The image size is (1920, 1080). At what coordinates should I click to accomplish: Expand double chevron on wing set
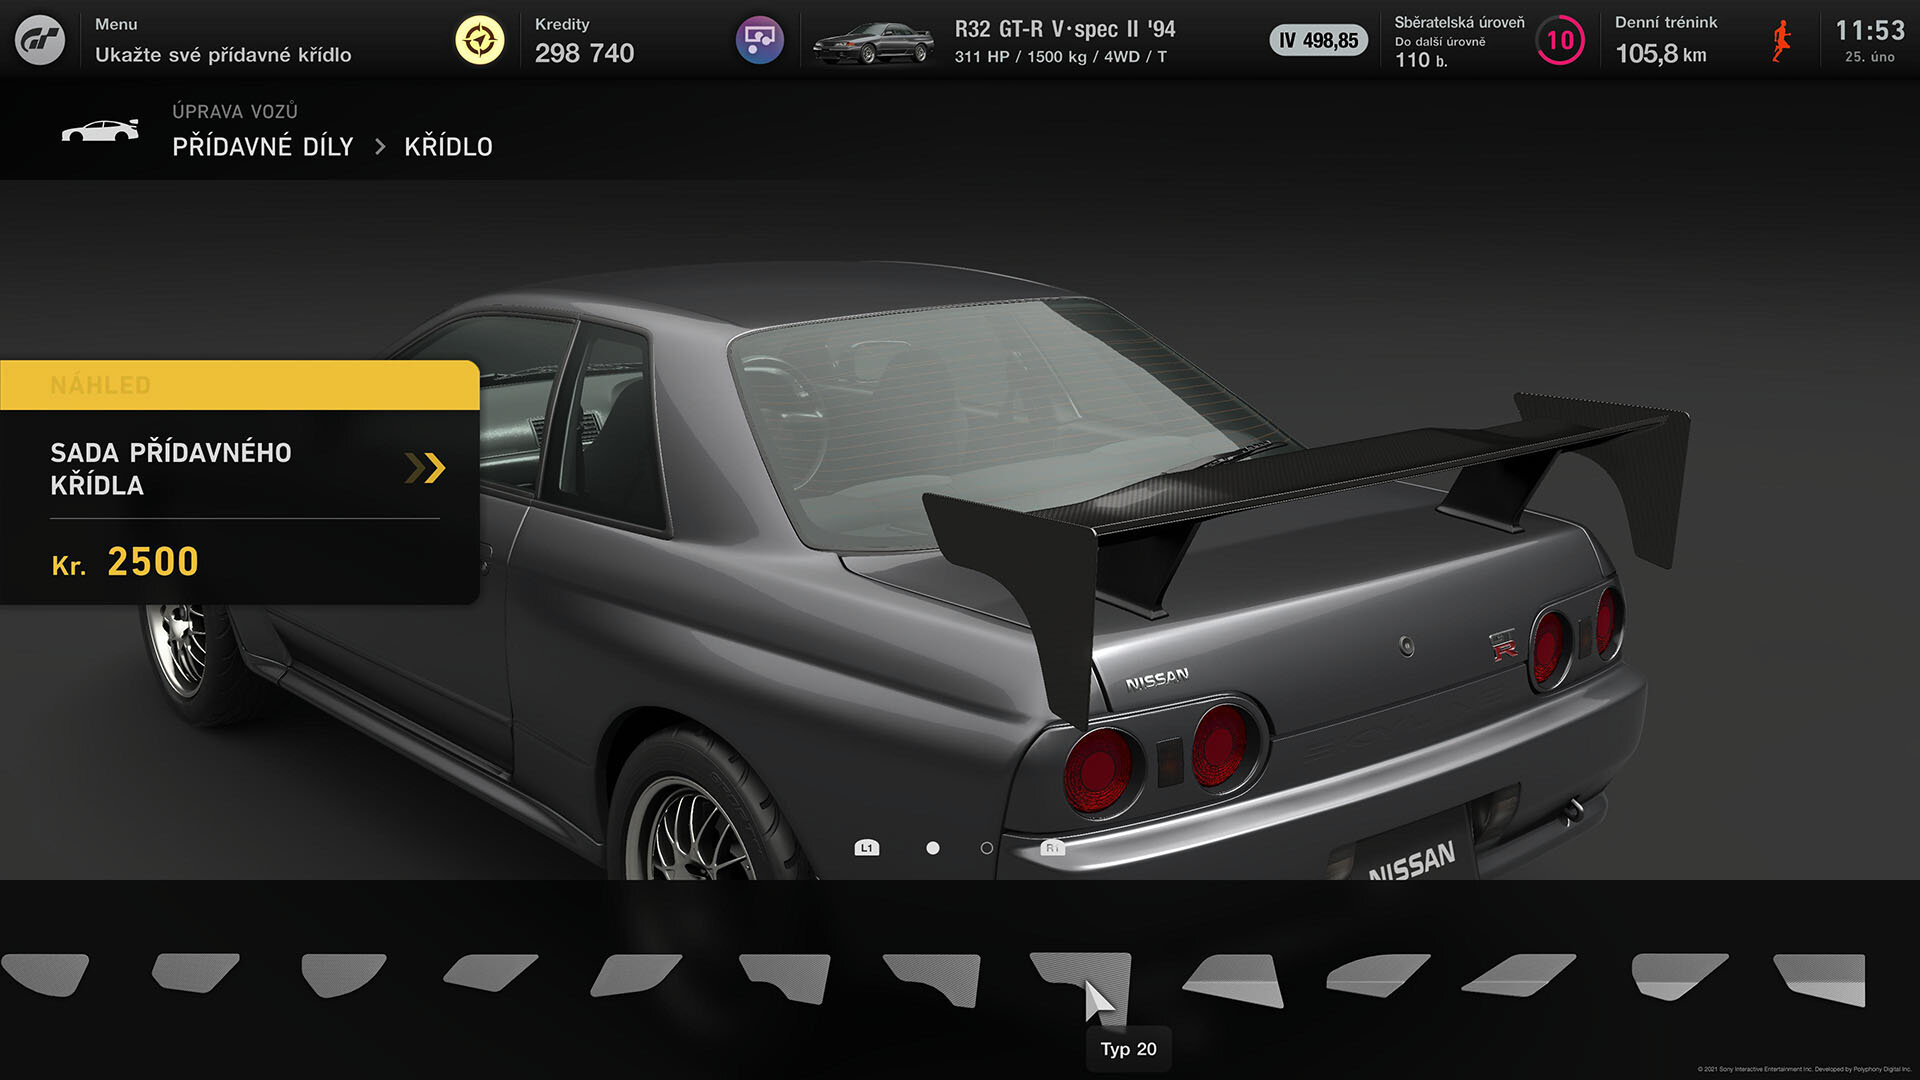tap(425, 468)
